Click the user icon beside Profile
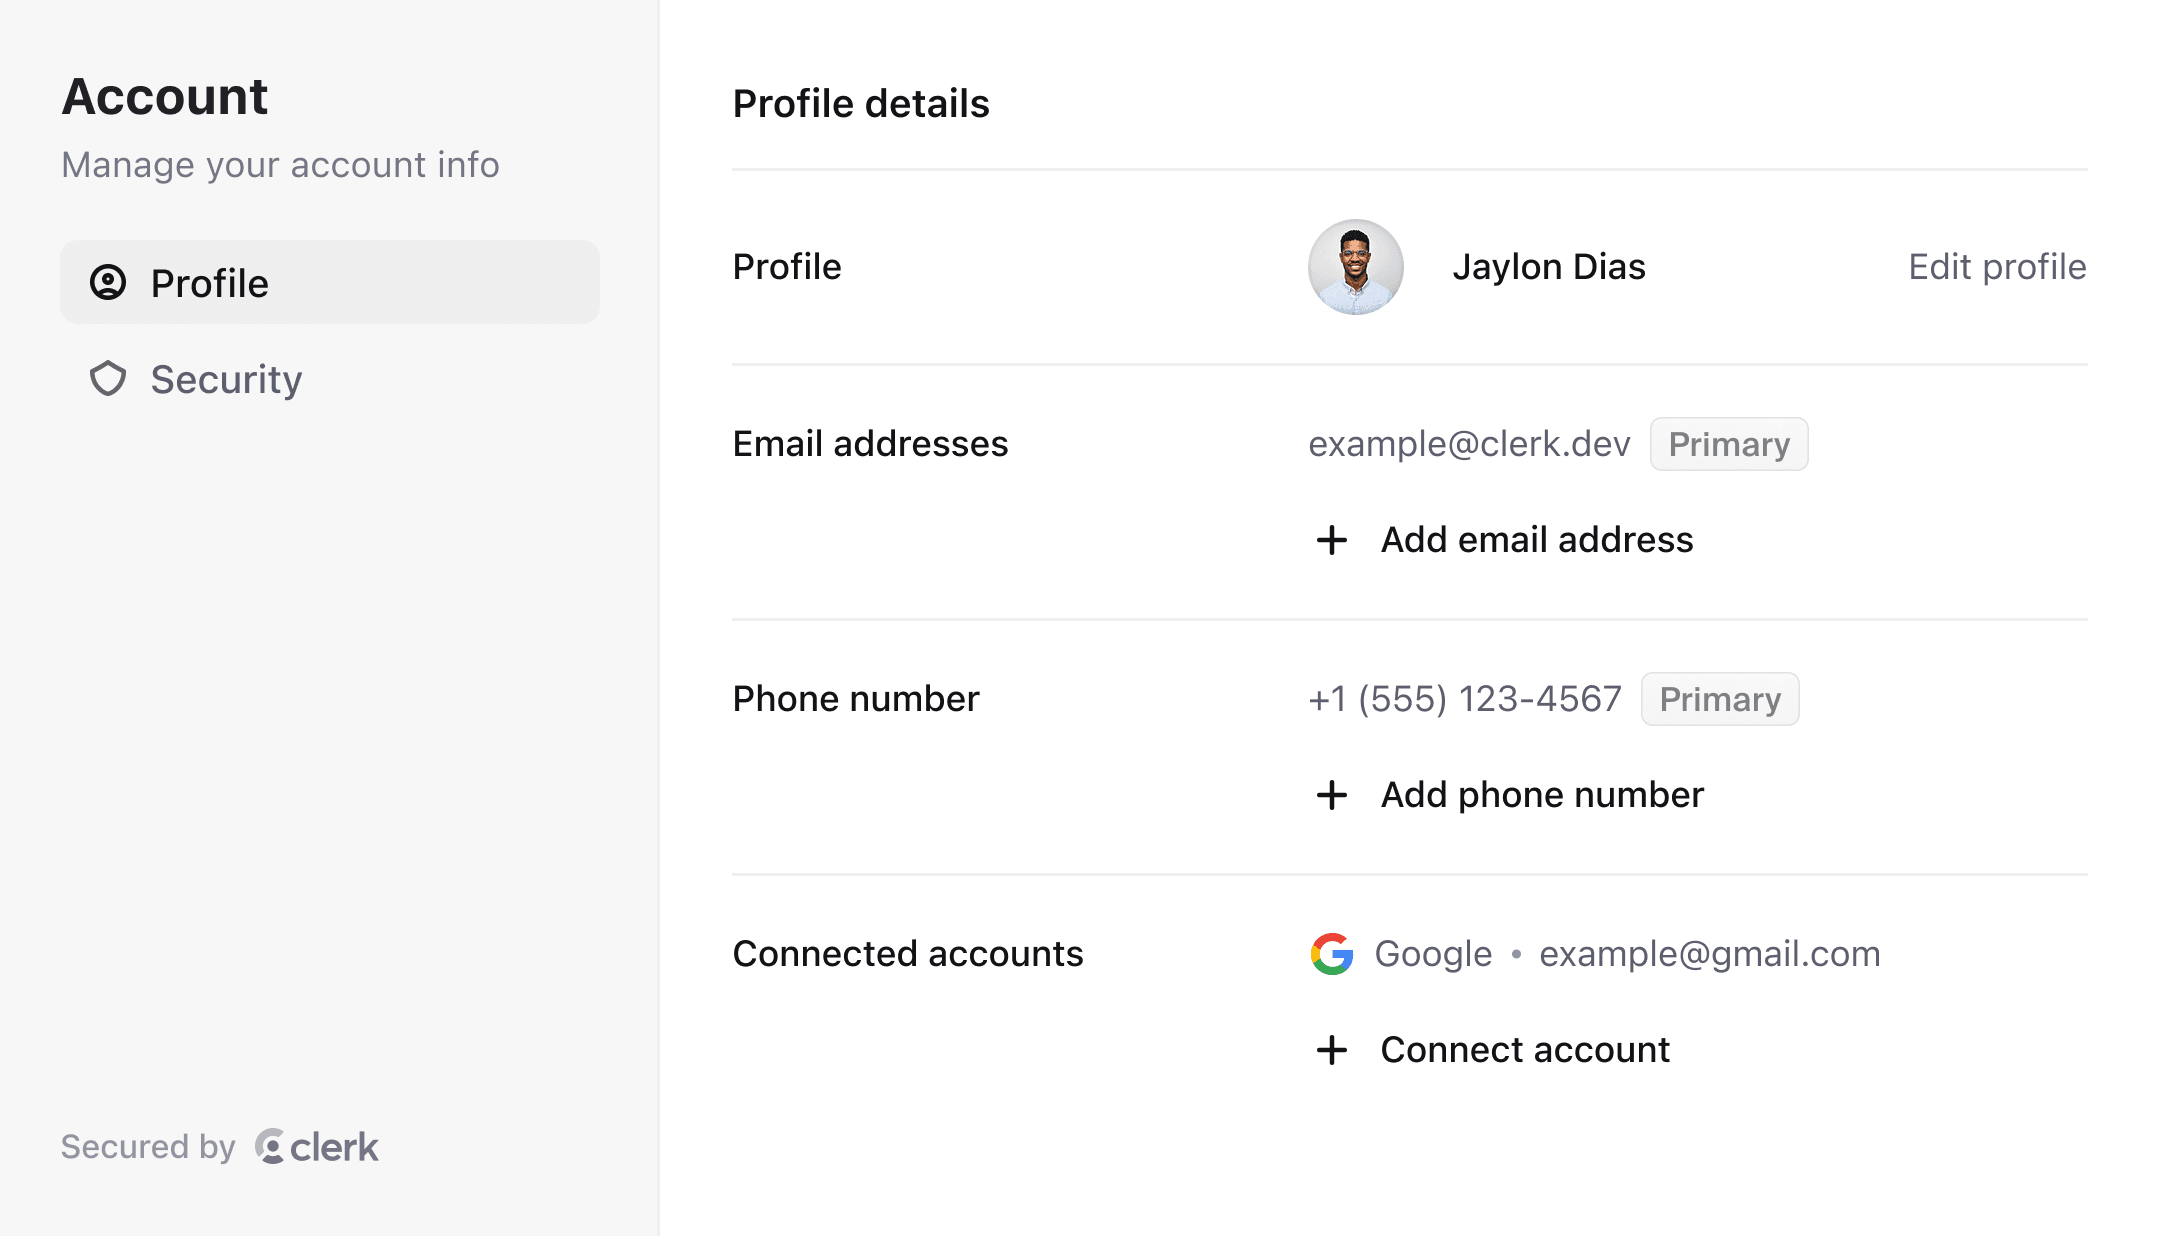Viewport: 2160px width, 1236px height. 110,282
